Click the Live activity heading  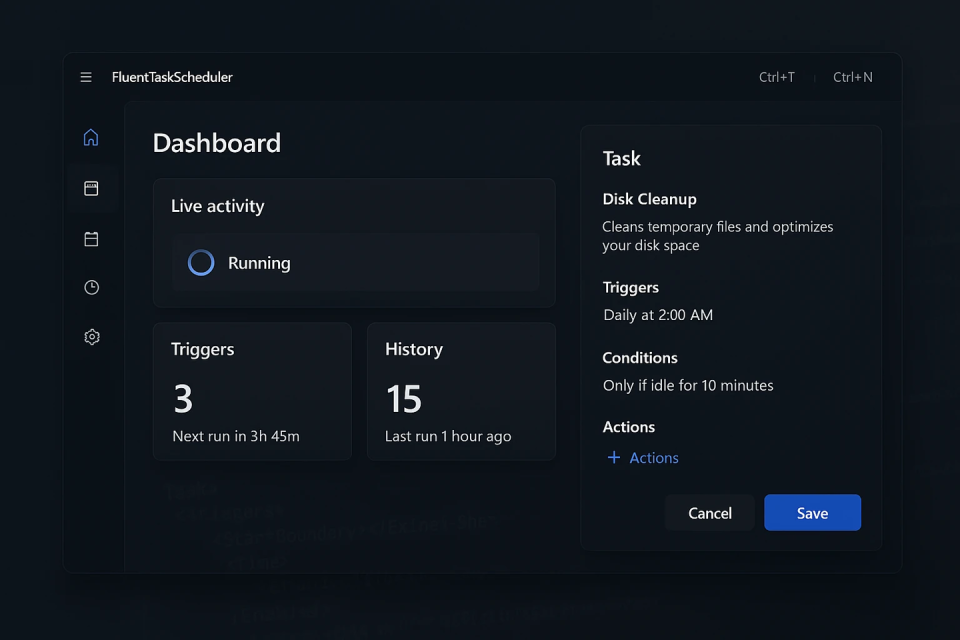click(x=217, y=206)
